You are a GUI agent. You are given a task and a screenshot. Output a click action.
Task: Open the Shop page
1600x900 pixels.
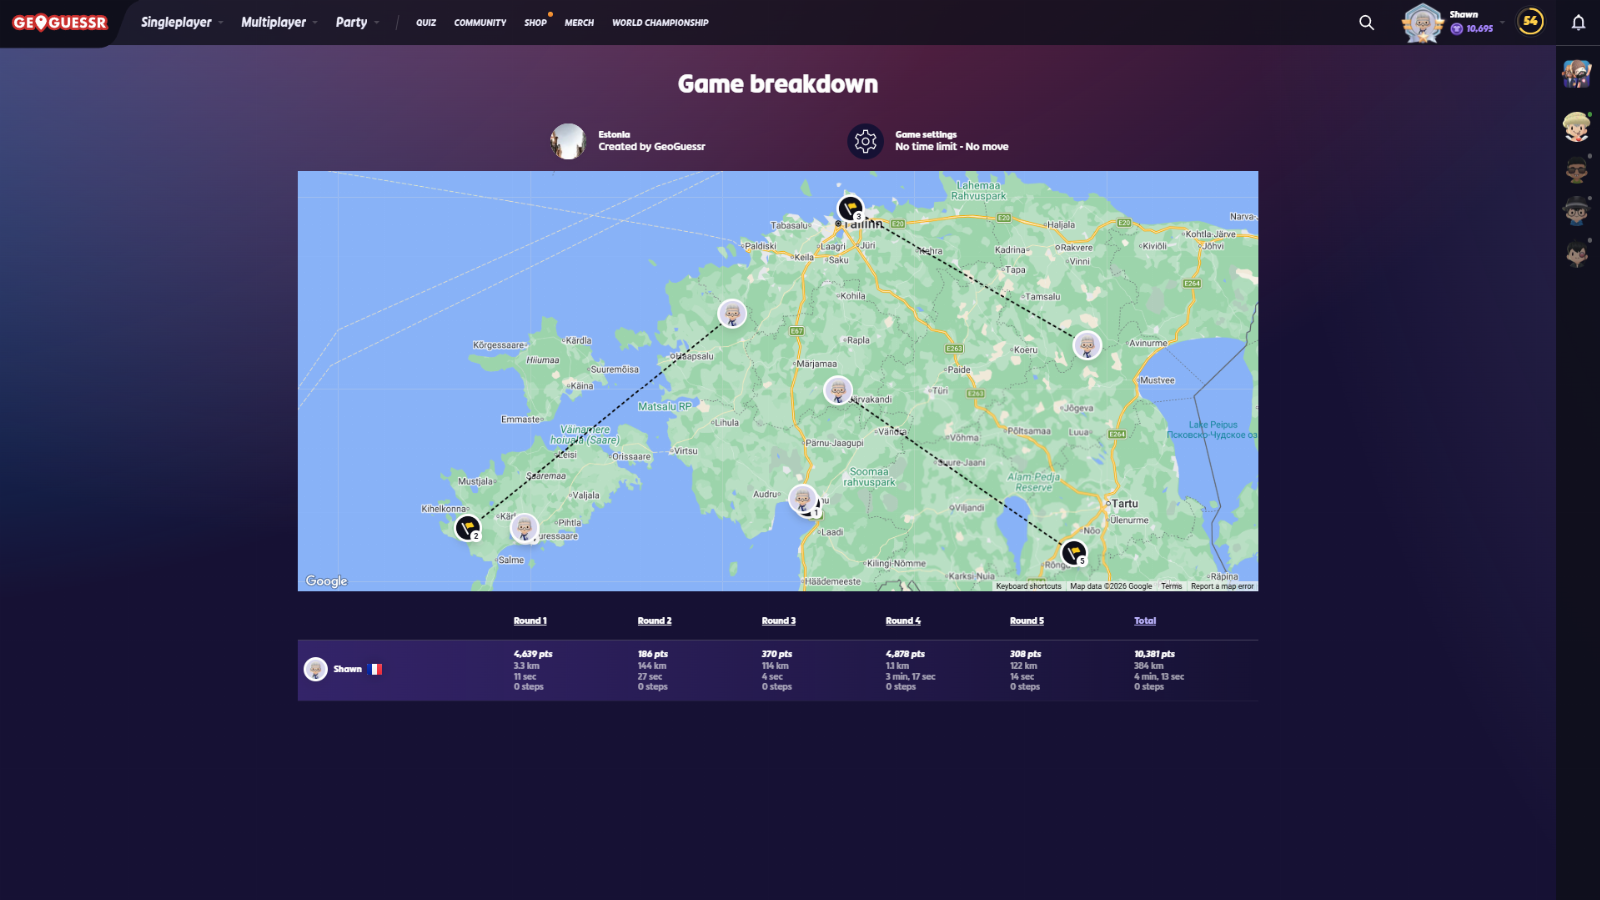[x=535, y=22]
